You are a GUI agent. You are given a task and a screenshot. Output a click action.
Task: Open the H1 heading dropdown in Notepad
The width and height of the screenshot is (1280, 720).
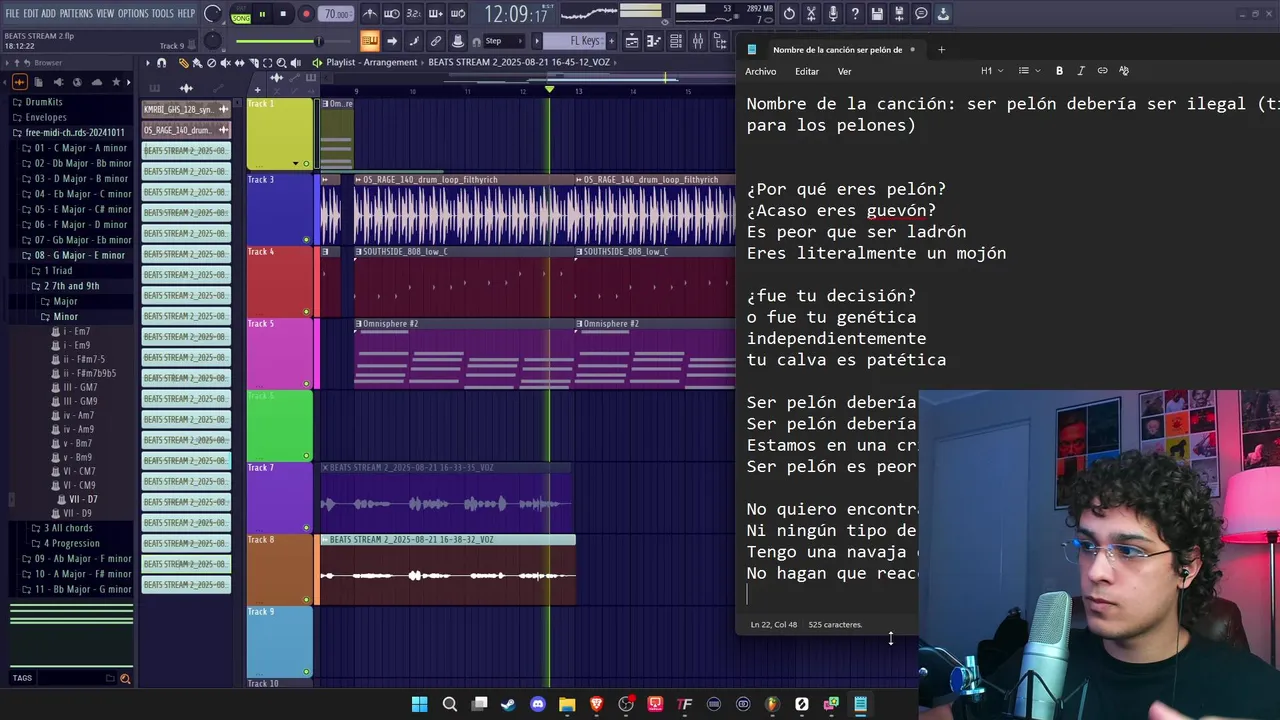click(991, 71)
